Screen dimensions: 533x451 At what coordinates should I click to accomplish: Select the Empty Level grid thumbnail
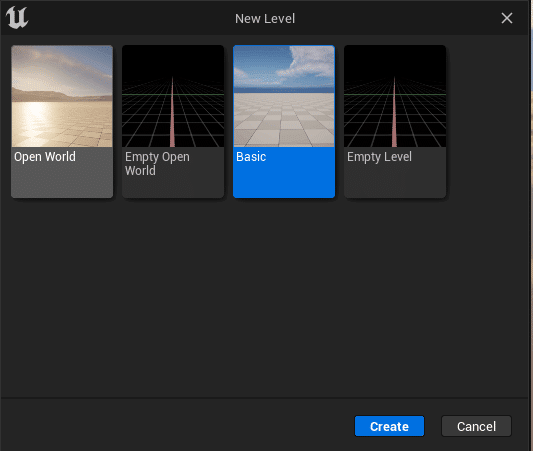(395, 96)
